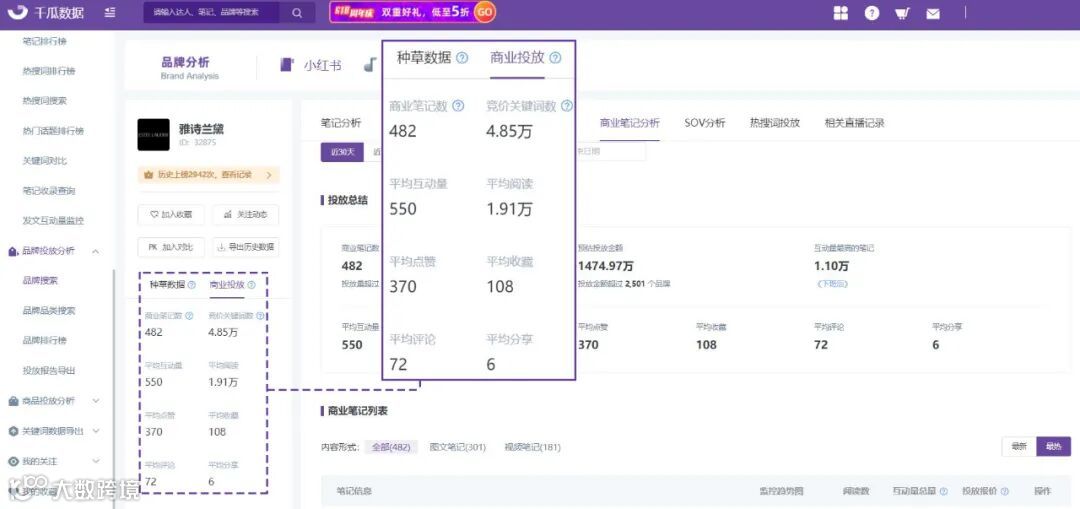Sort the note list by 最新
Screen dimensions: 1080x509
(x=1019, y=446)
